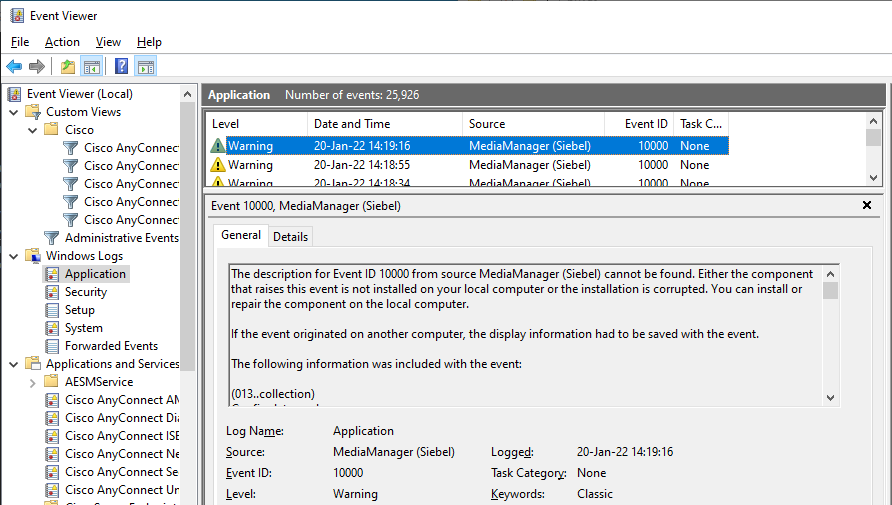The image size is (892, 505).
Task: Go forward with the gray right arrow
Action: 37,67
